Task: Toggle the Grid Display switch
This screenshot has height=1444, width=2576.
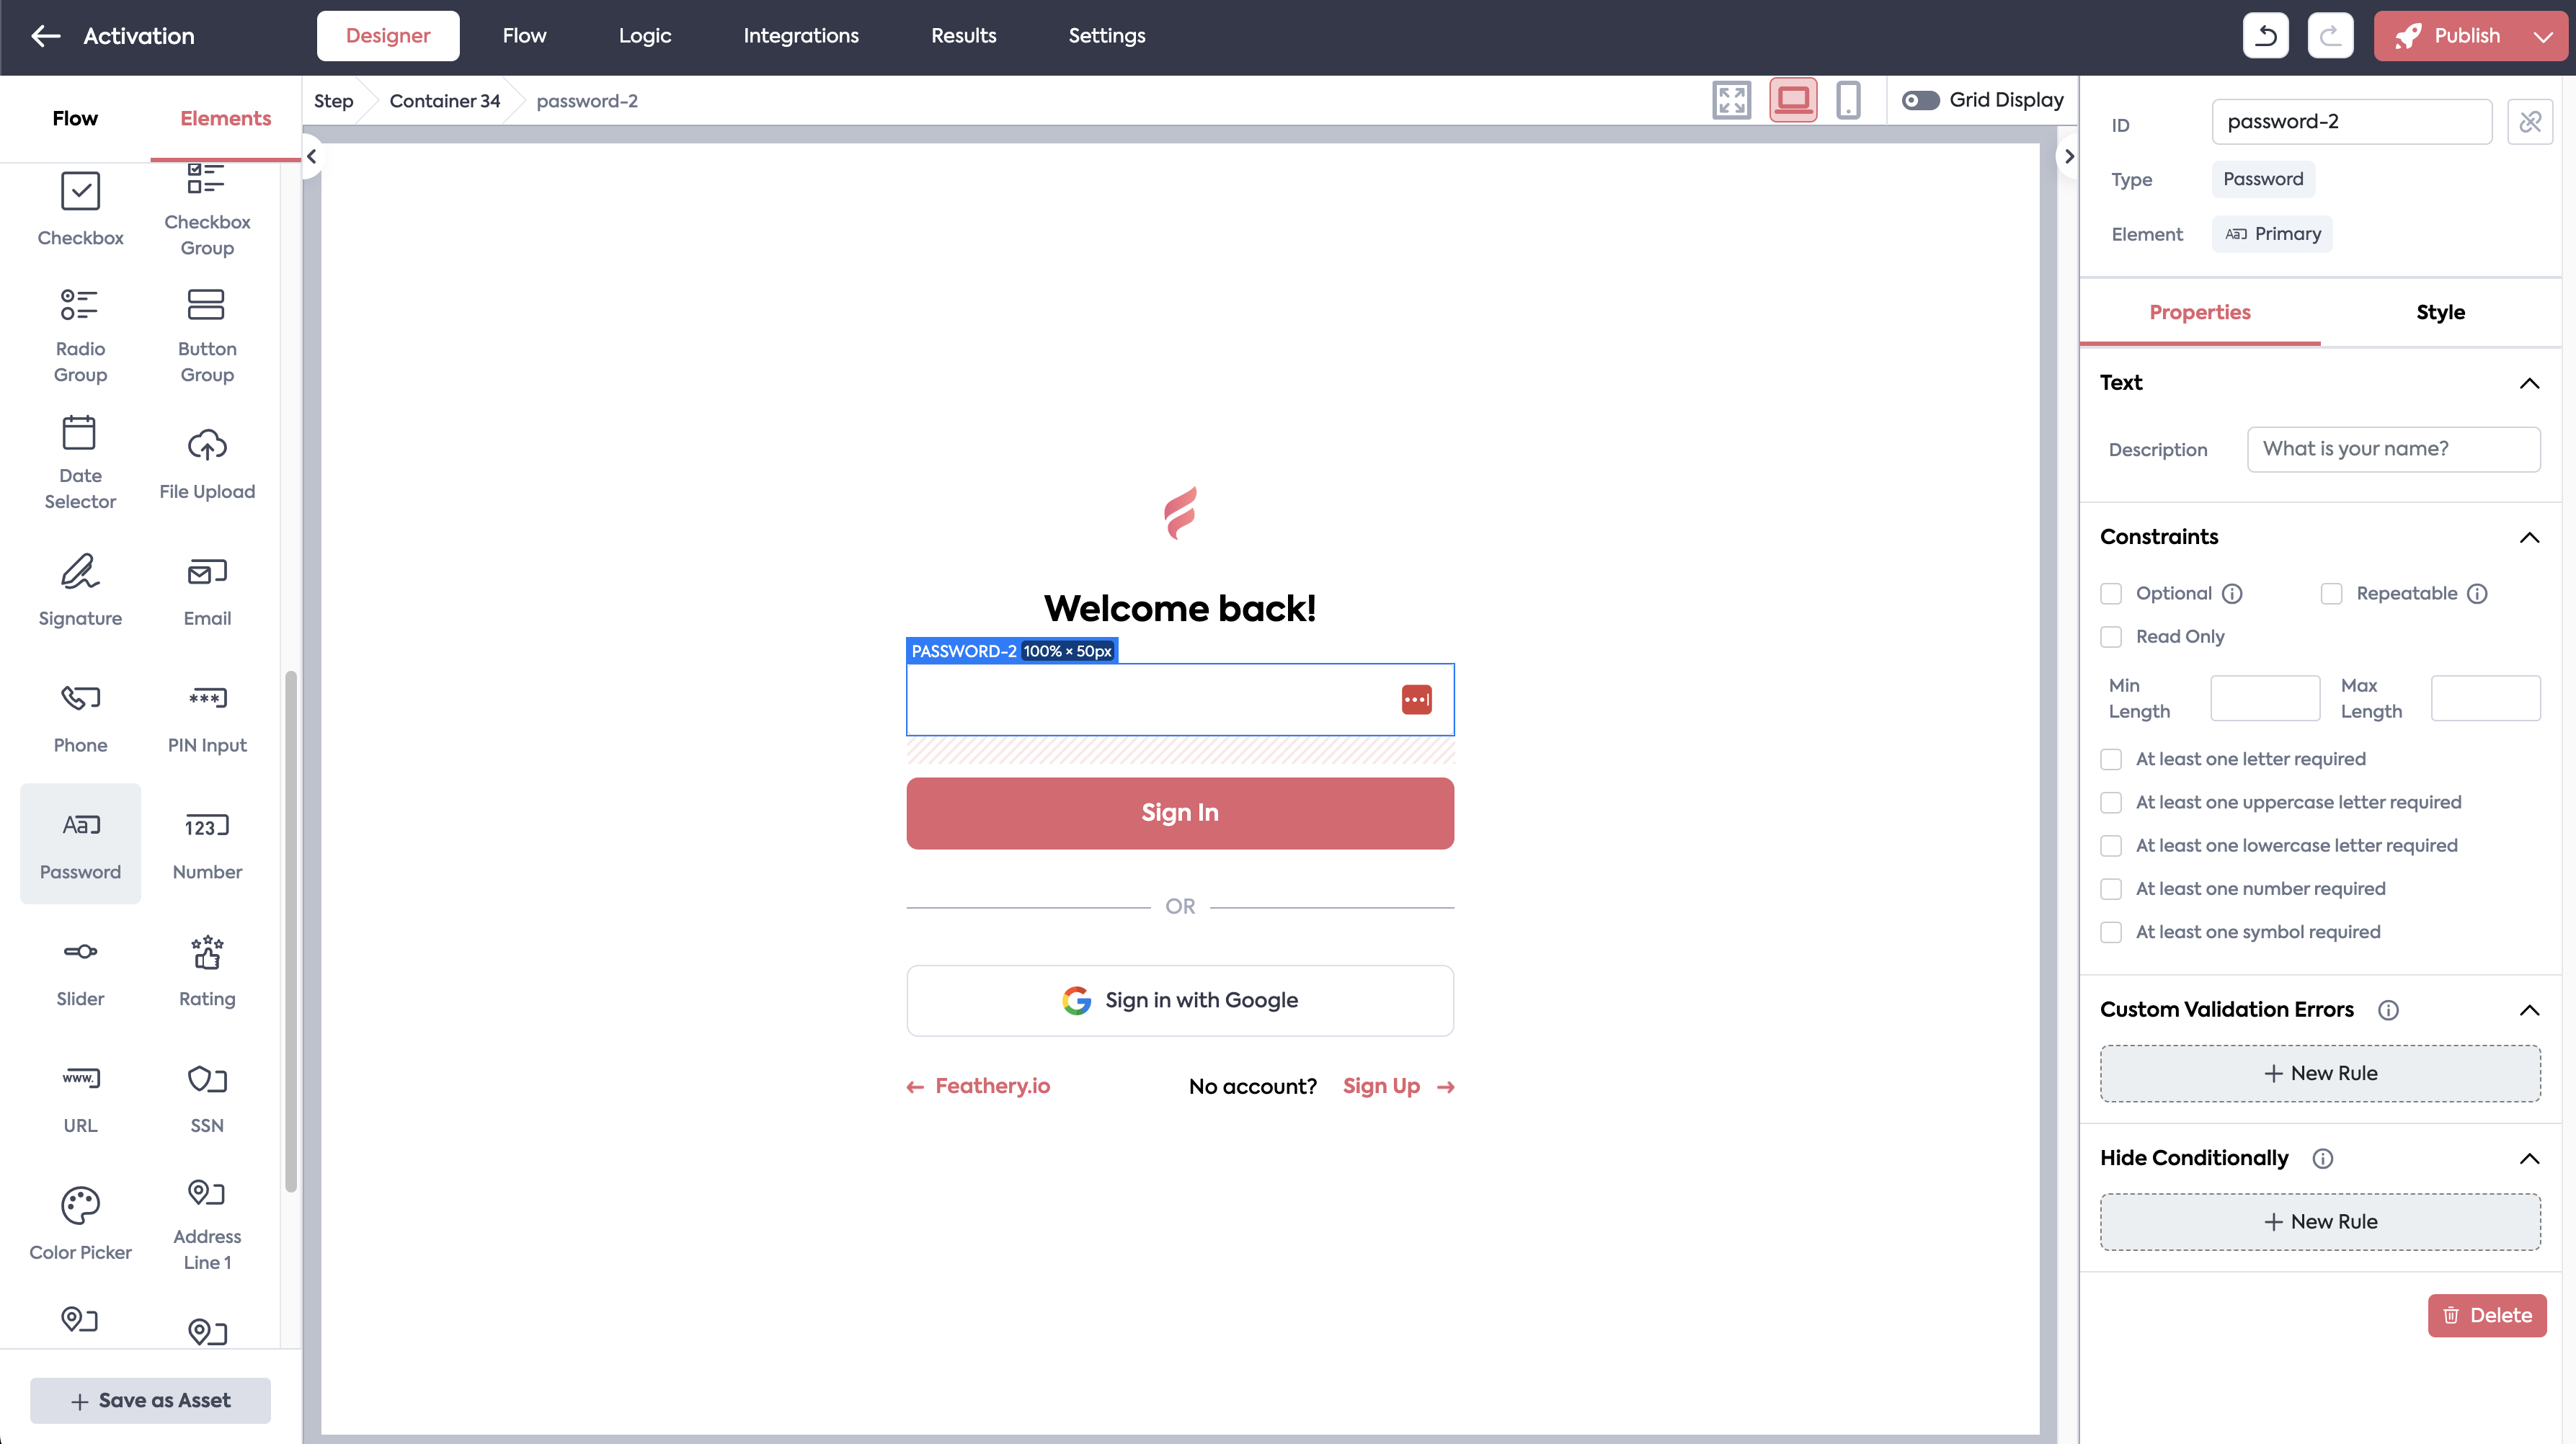Action: [x=1920, y=100]
